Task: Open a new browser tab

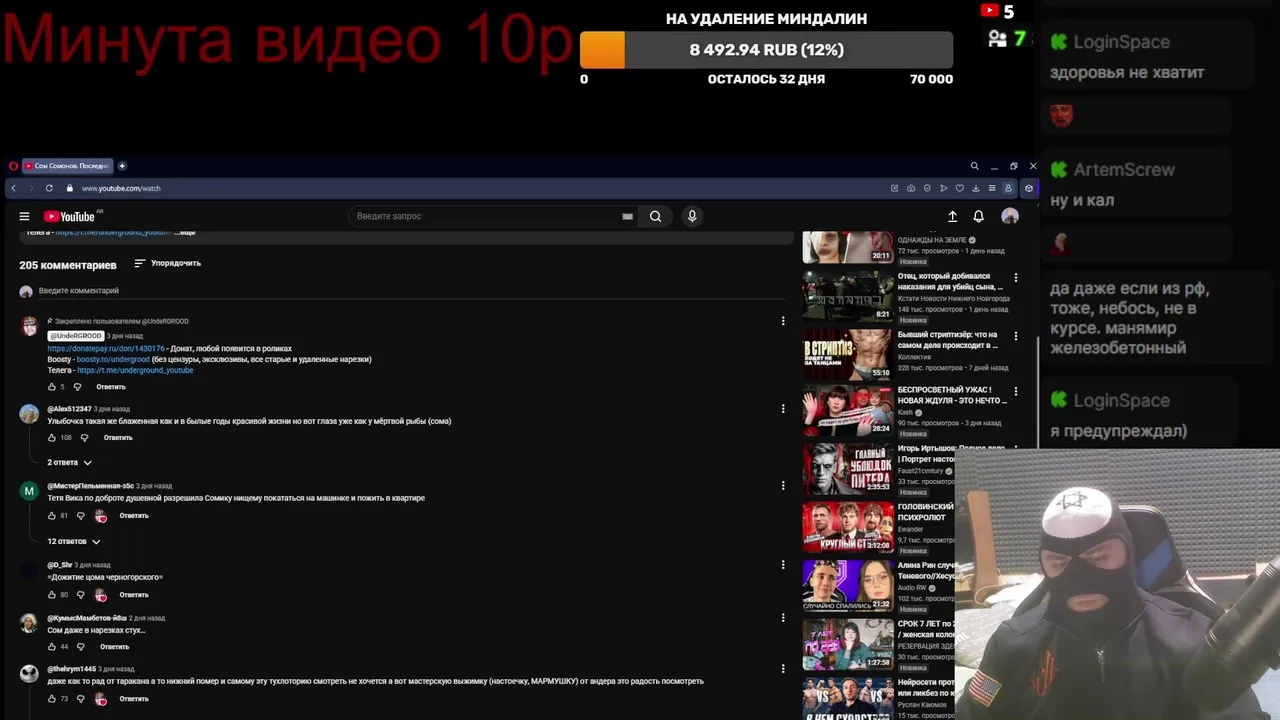Action: (x=122, y=166)
